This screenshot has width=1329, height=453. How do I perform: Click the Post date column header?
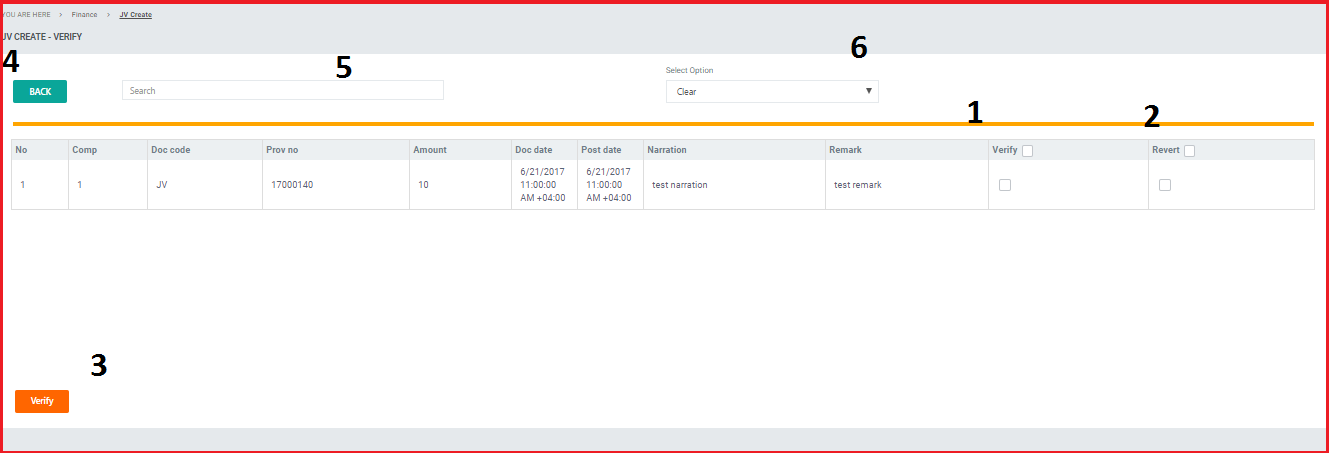601,150
